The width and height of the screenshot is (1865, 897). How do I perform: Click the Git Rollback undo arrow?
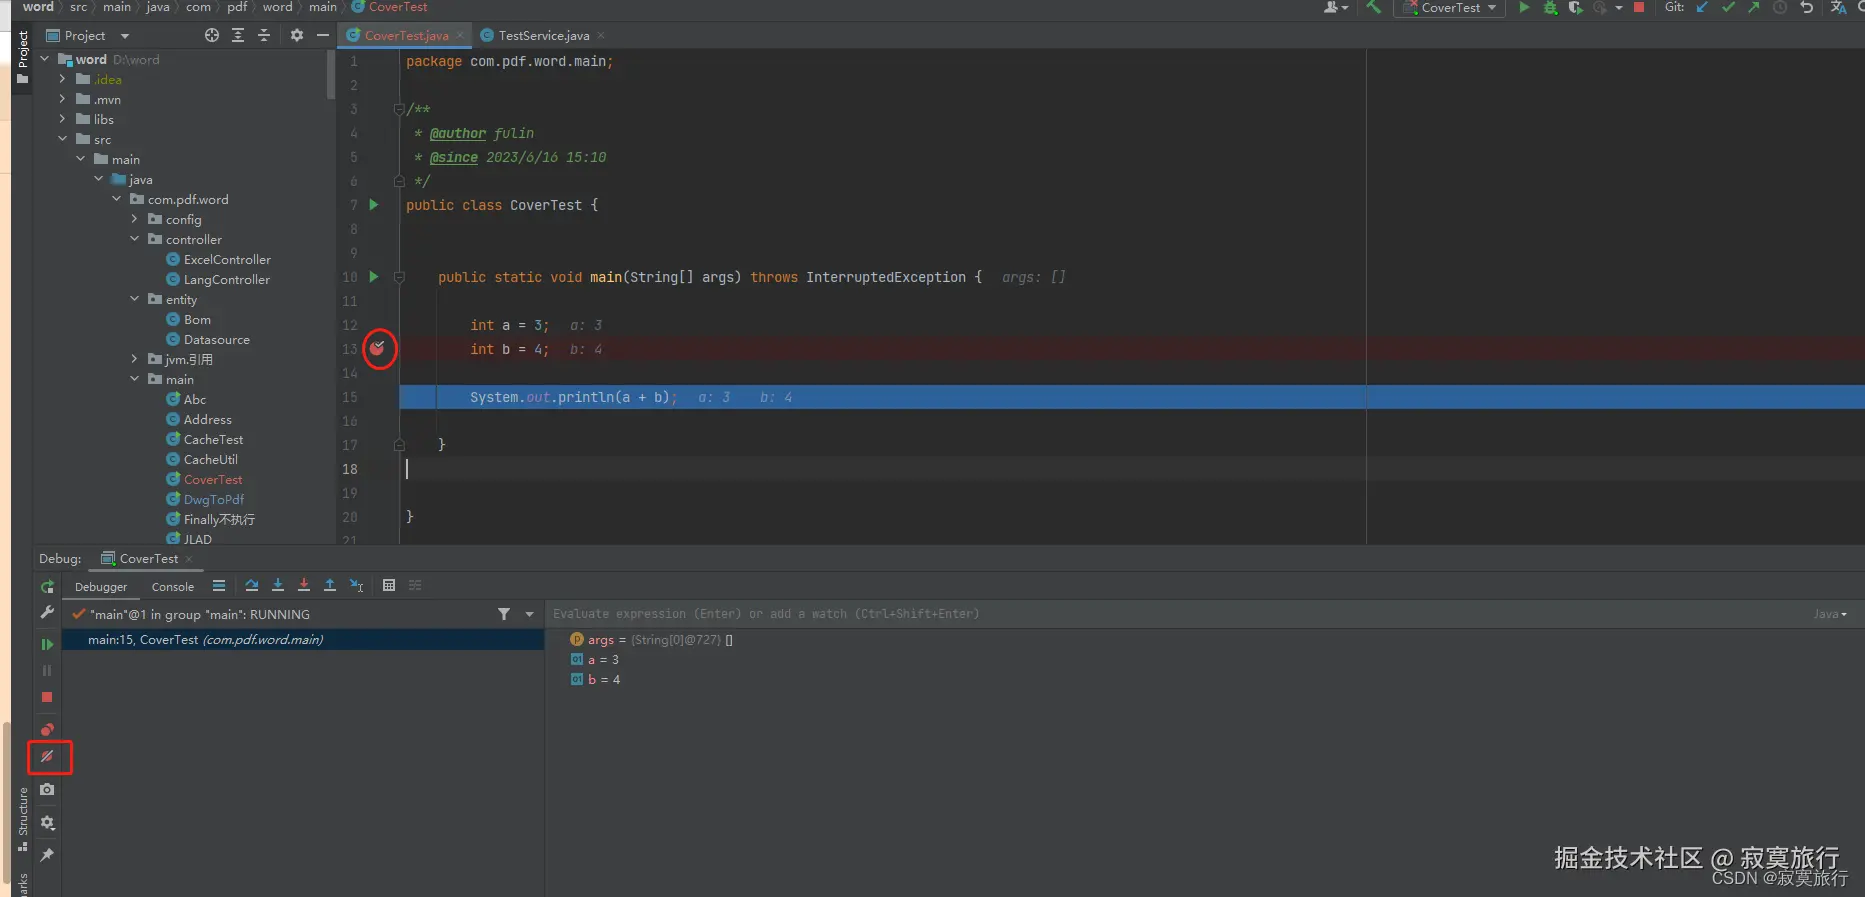click(1806, 7)
